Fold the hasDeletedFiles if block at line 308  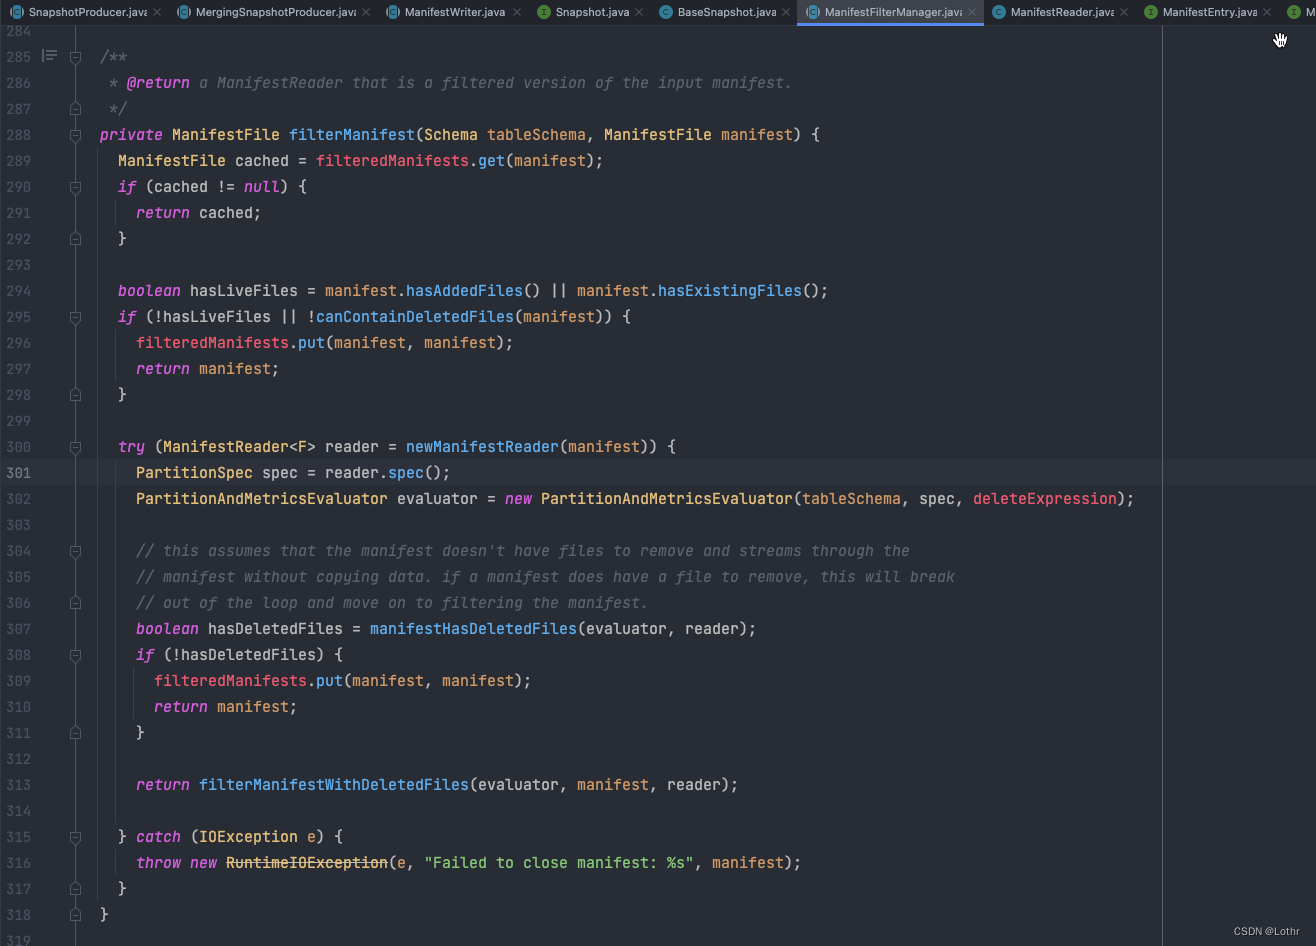click(x=75, y=654)
